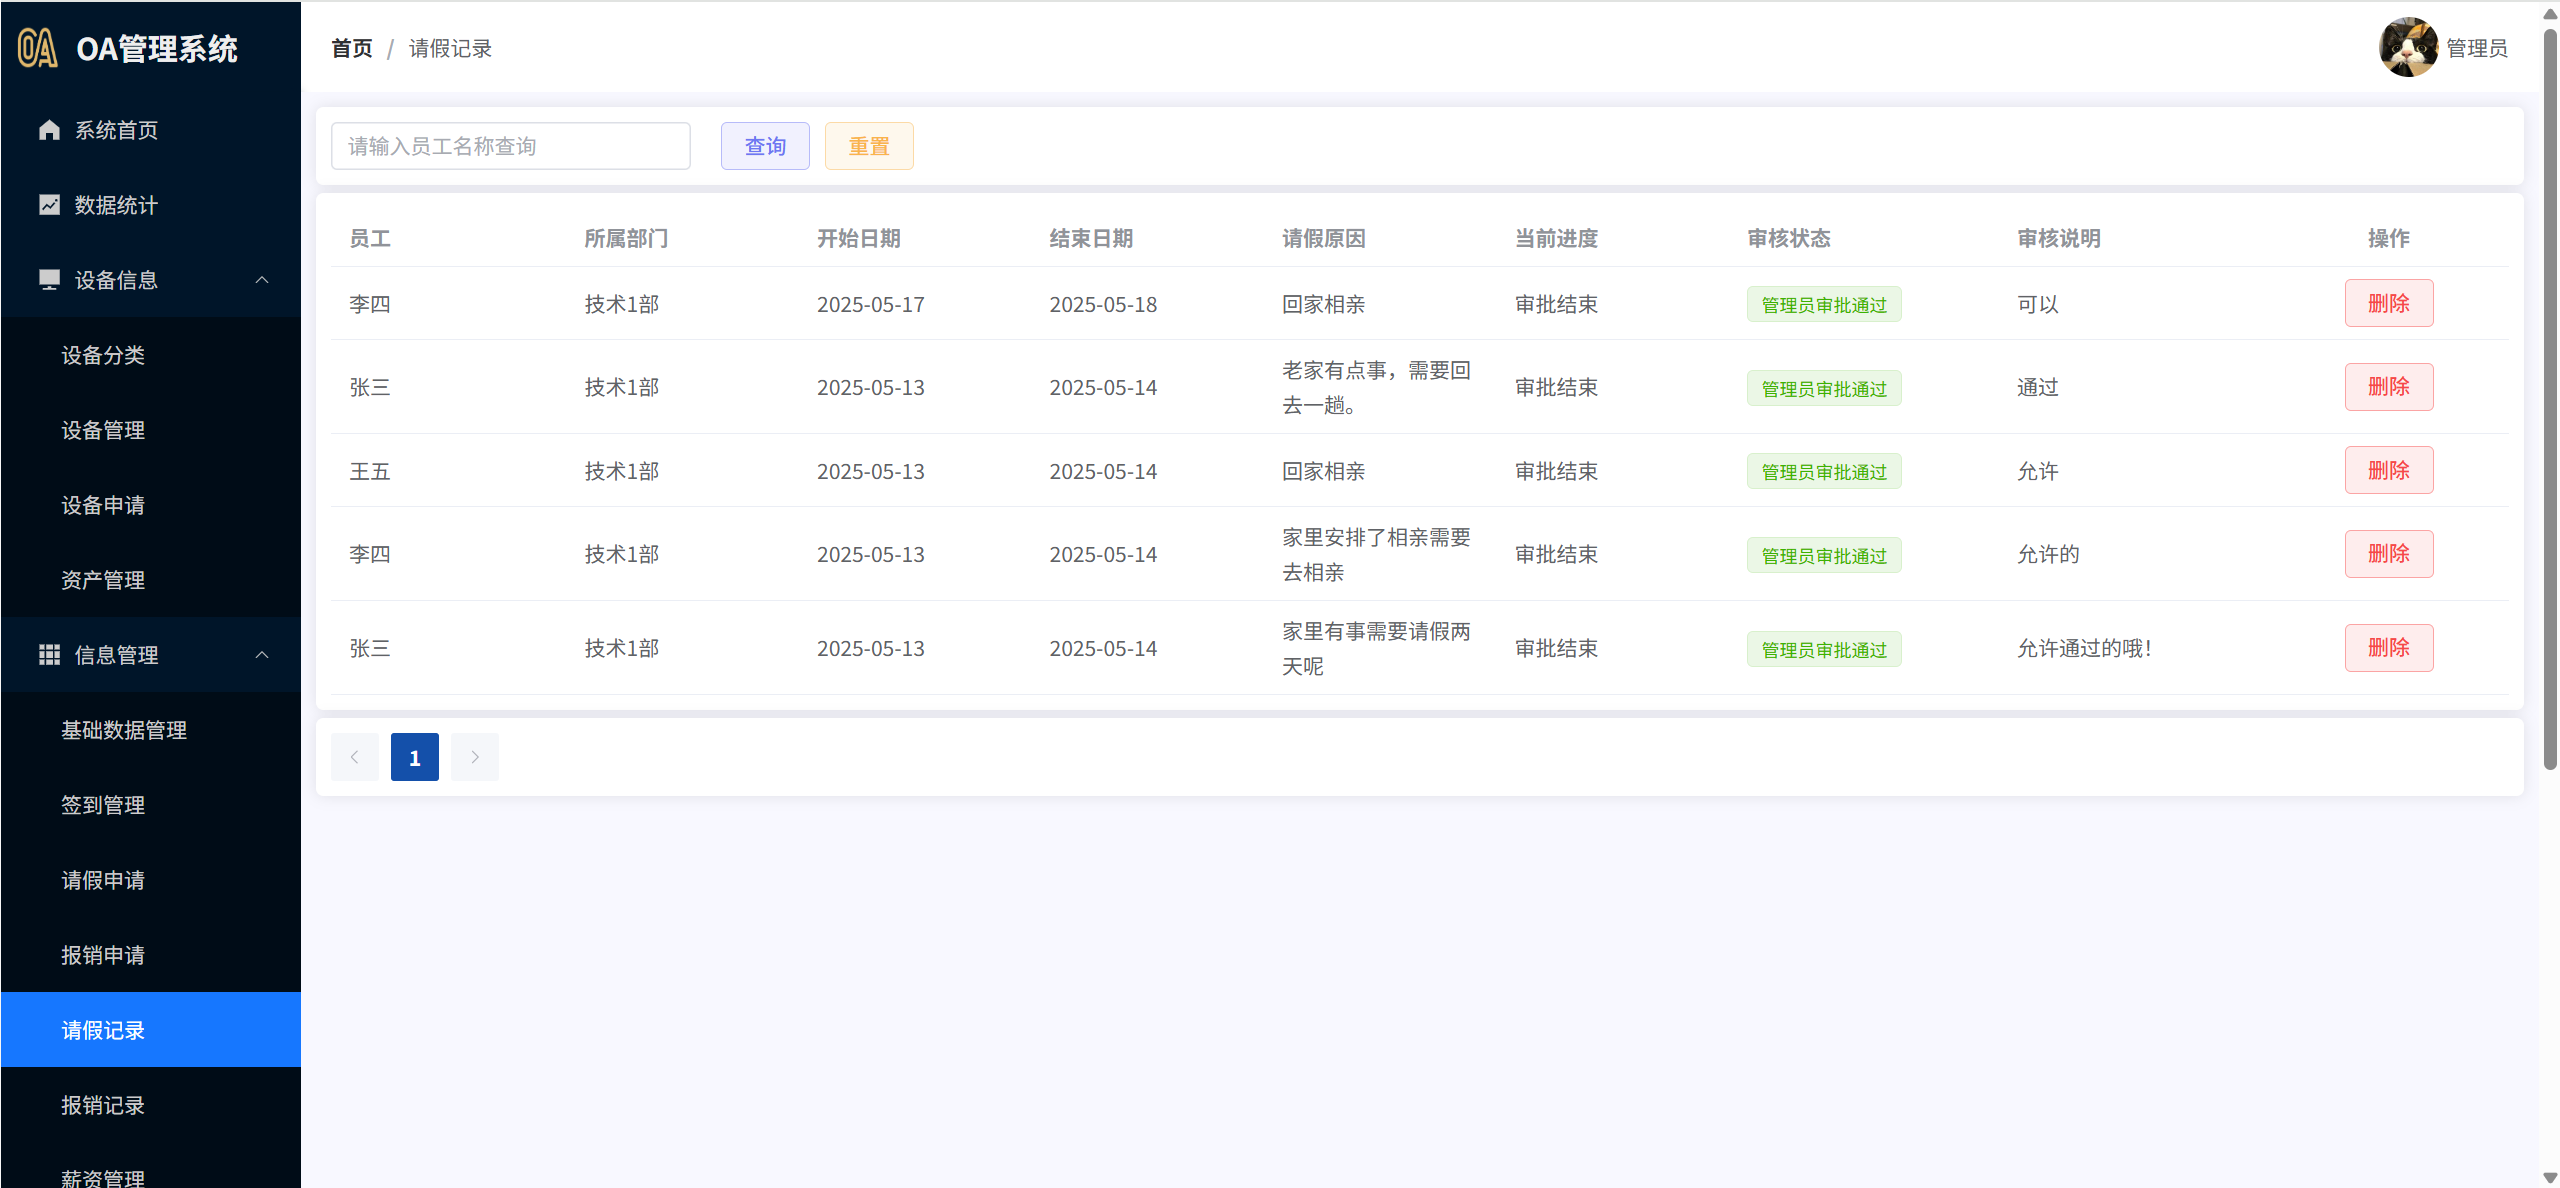Open the 请假申请 menu item
This screenshot has width=2560, height=1188.
tap(103, 880)
